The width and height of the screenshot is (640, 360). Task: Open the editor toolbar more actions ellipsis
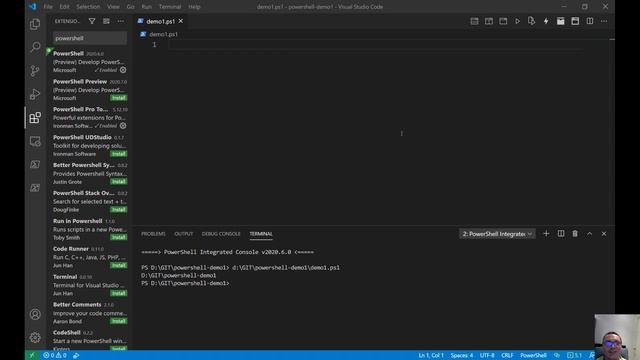point(604,21)
